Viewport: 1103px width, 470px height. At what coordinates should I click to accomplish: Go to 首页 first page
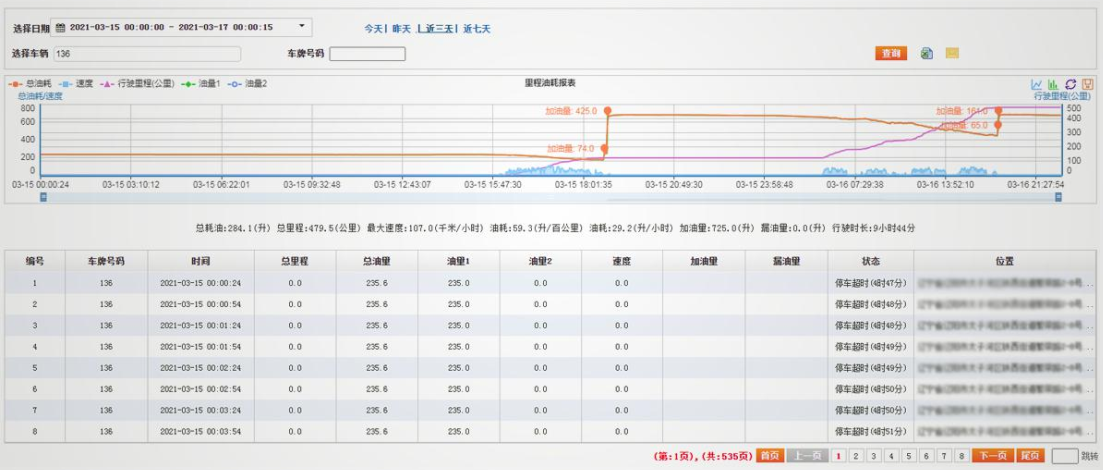pyautogui.click(x=771, y=456)
